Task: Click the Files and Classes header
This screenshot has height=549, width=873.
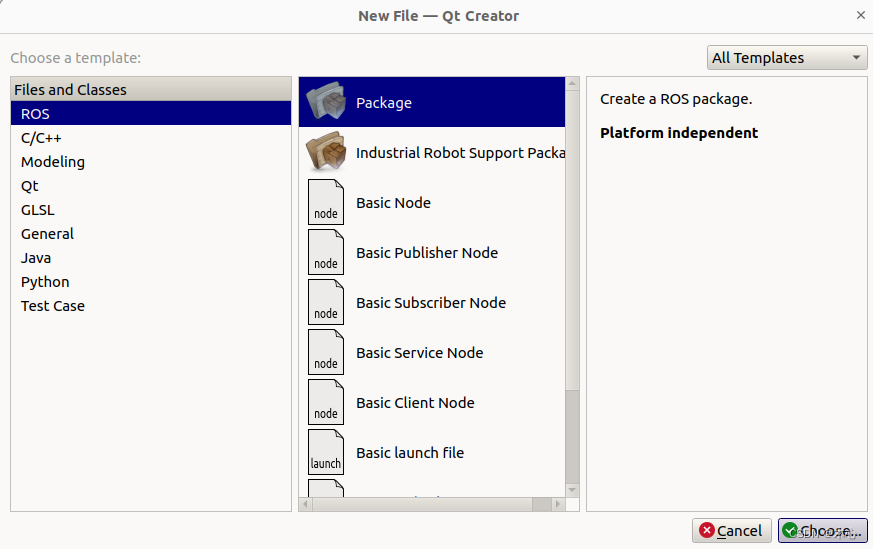Action: point(150,89)
